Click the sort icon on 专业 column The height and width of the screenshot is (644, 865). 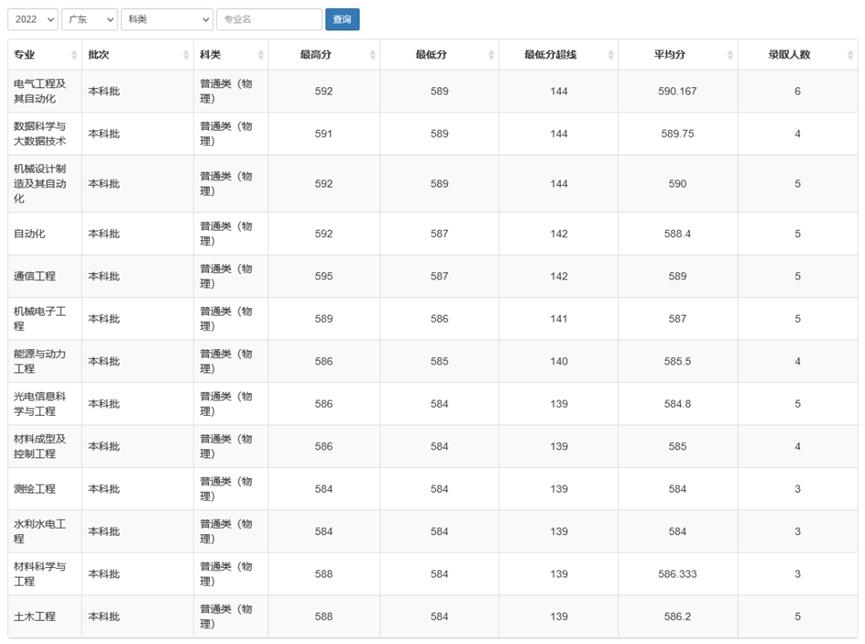coord(70,55)
